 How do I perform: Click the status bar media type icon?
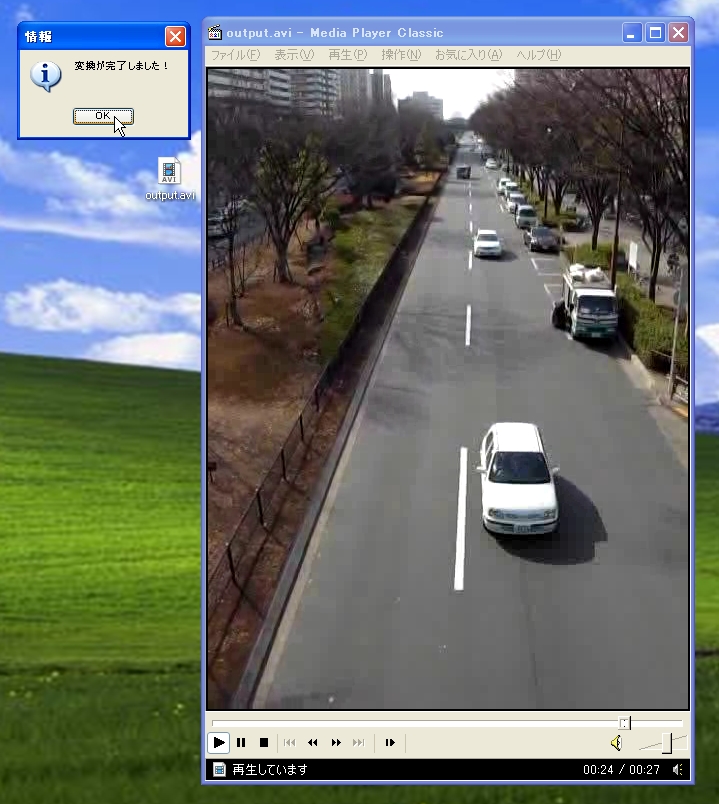[219, 769]
